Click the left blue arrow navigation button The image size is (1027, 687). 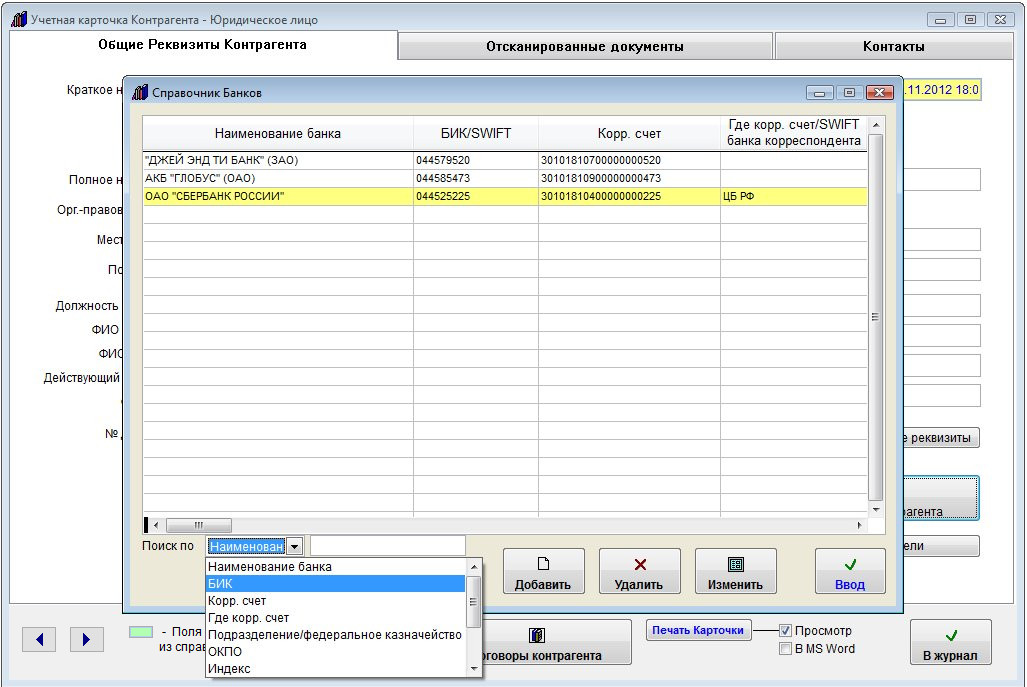pos(39,640)
